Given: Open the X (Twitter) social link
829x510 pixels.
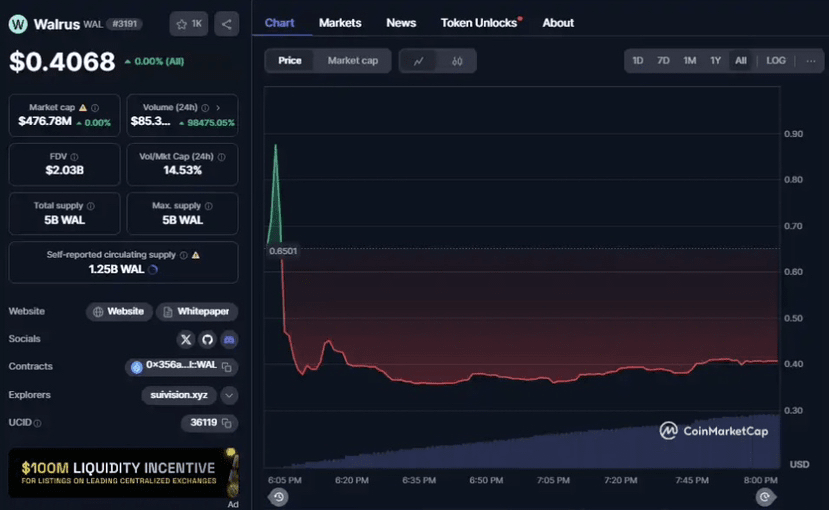Looking at the screenshot, I should click(185, 339).
